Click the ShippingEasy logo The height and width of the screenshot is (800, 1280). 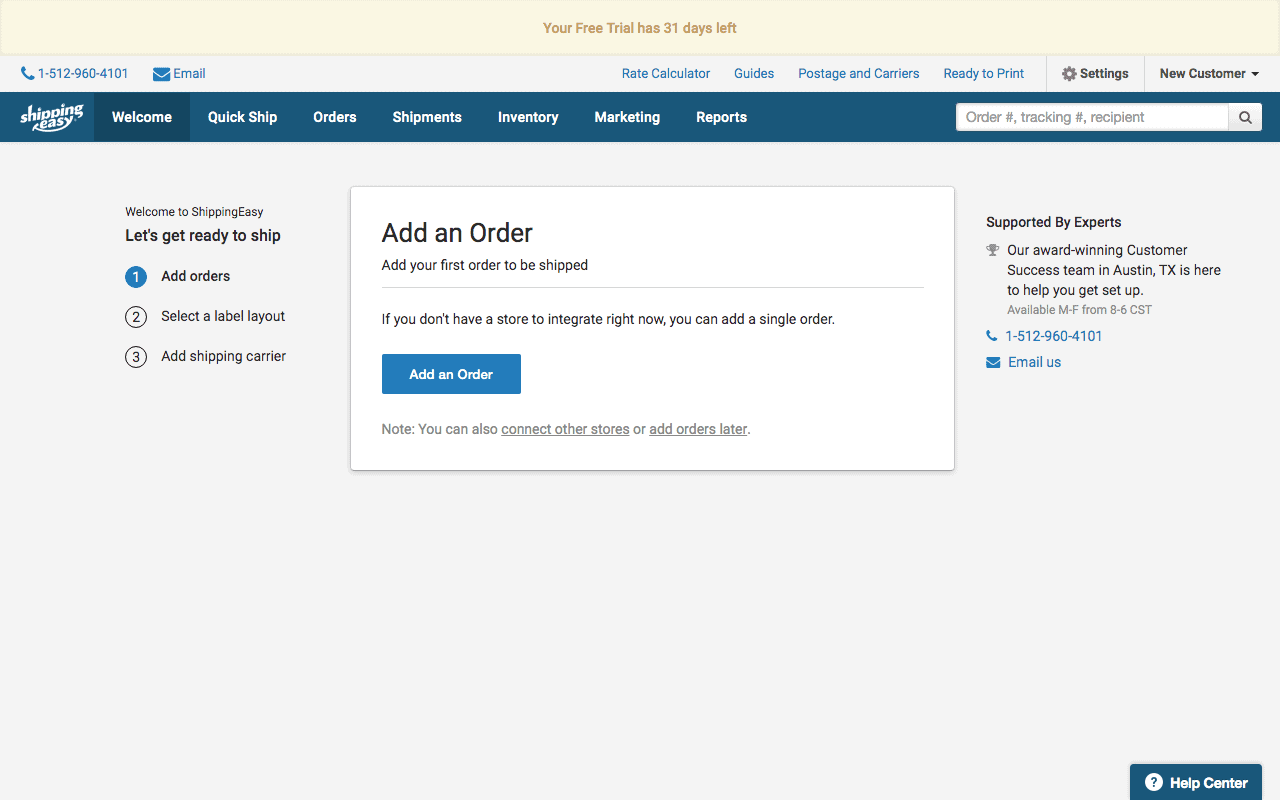52,117
